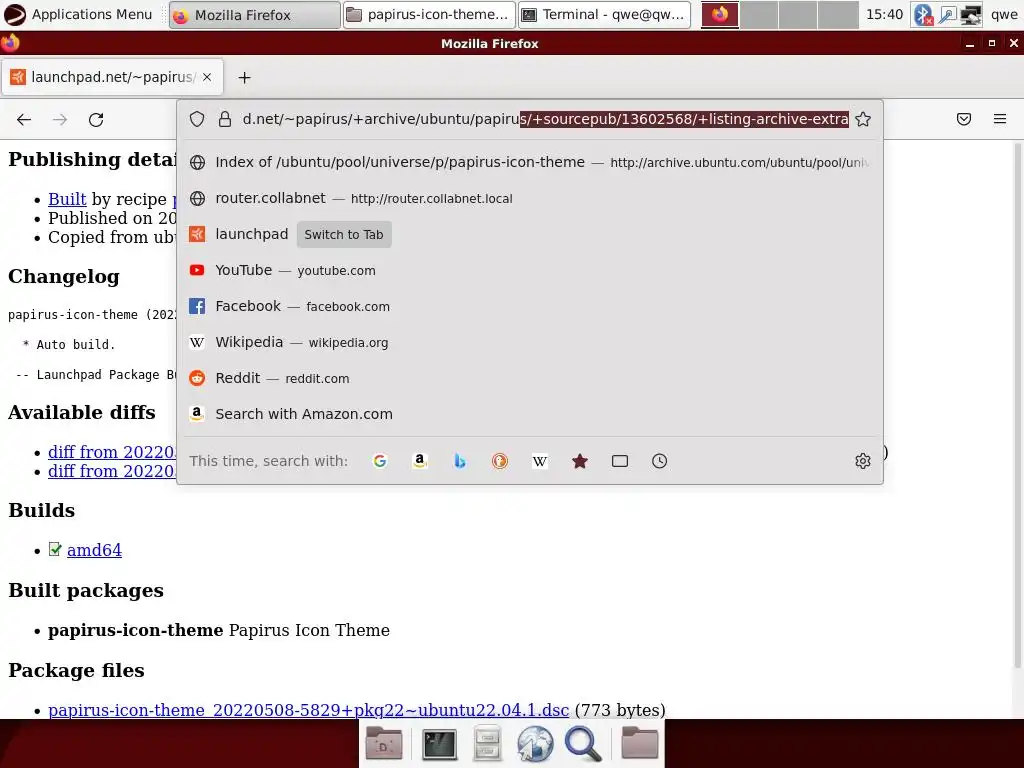Switch to Mozilla Firefox taskbar window
Viewport: 1024px width, 768px height.
255,14
